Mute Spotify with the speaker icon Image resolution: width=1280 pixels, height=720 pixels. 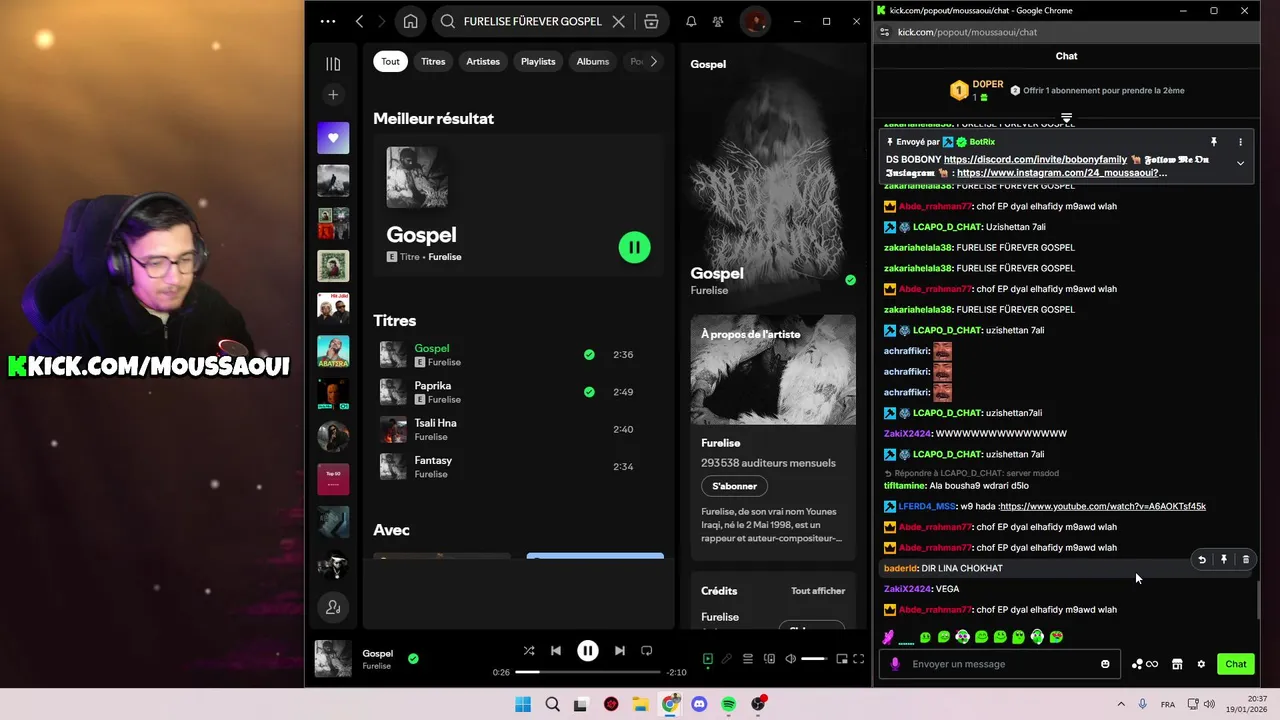point(791,659)
